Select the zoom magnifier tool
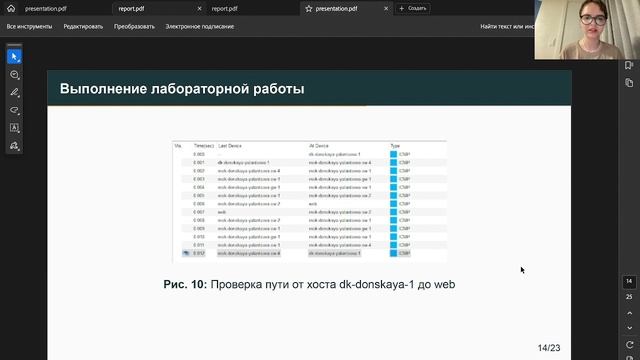 coord(14,75)
